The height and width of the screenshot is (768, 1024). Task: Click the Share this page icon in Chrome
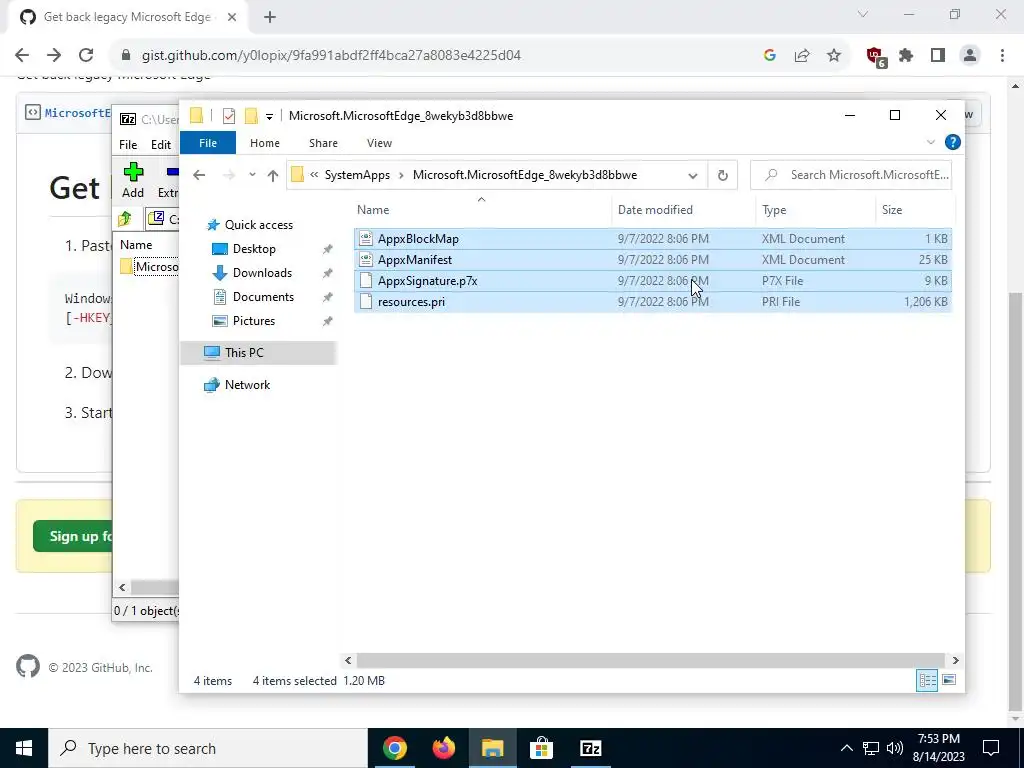(x=802, y=56)
